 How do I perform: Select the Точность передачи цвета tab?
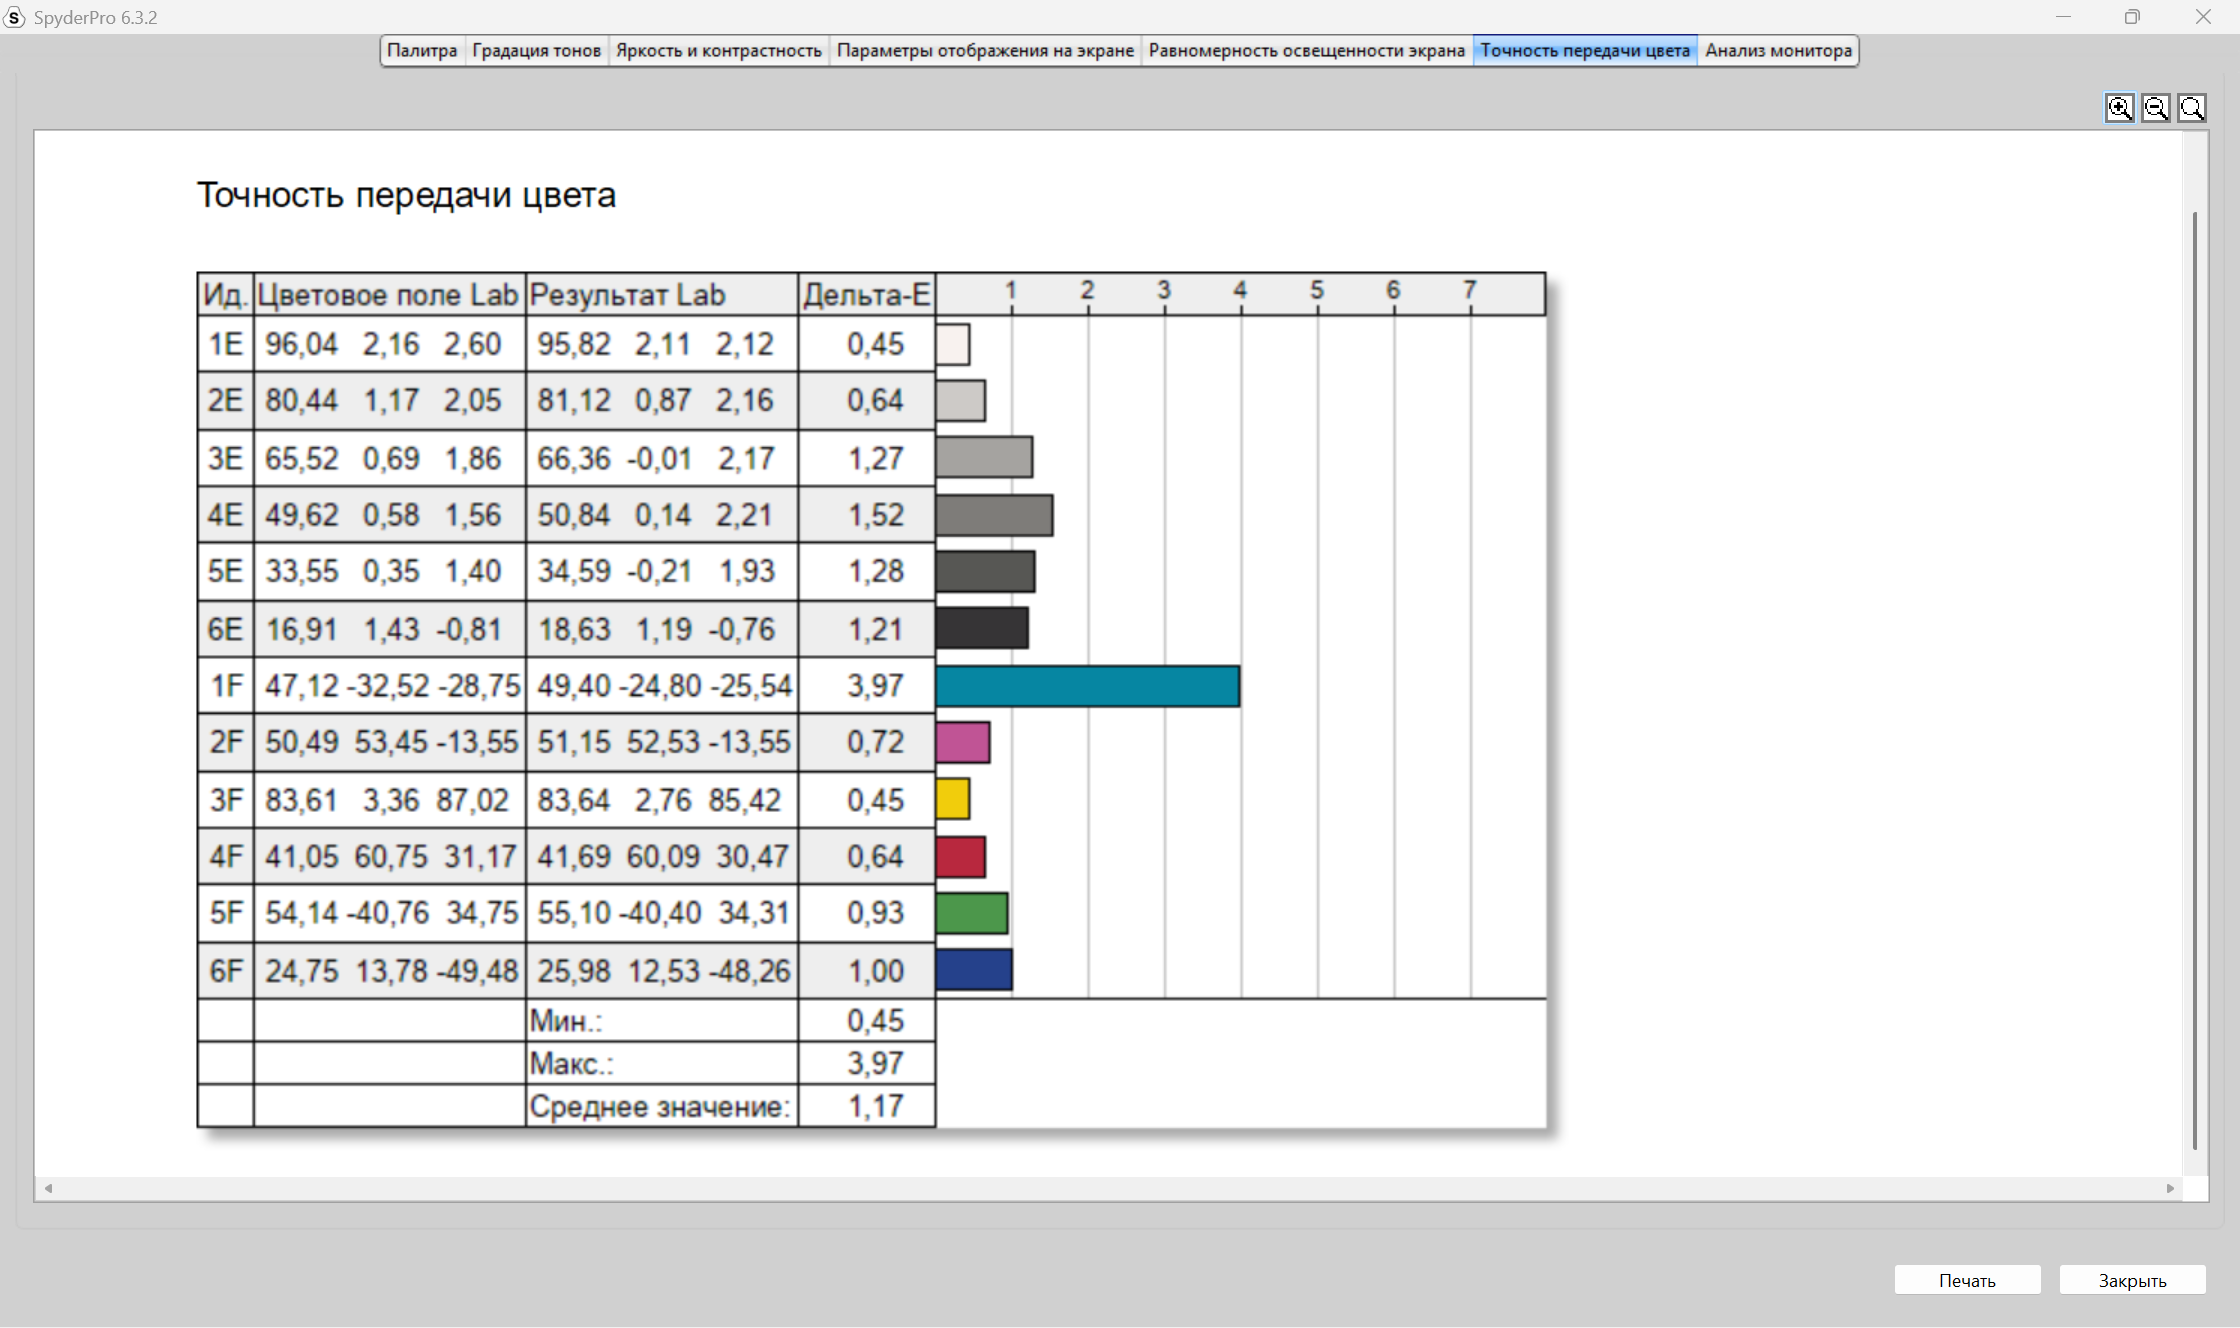[x=1585, y=50]
